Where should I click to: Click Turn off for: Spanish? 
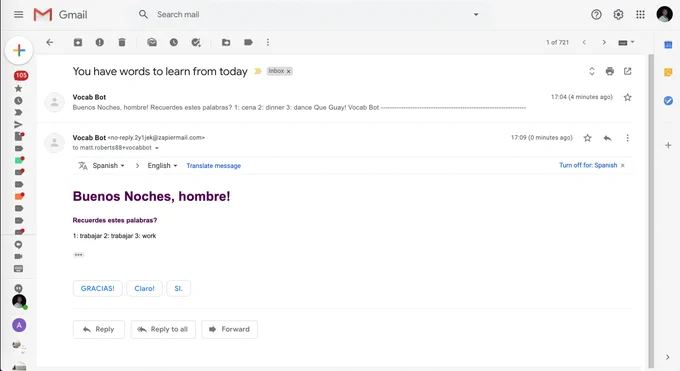click(x=588, y=165)
